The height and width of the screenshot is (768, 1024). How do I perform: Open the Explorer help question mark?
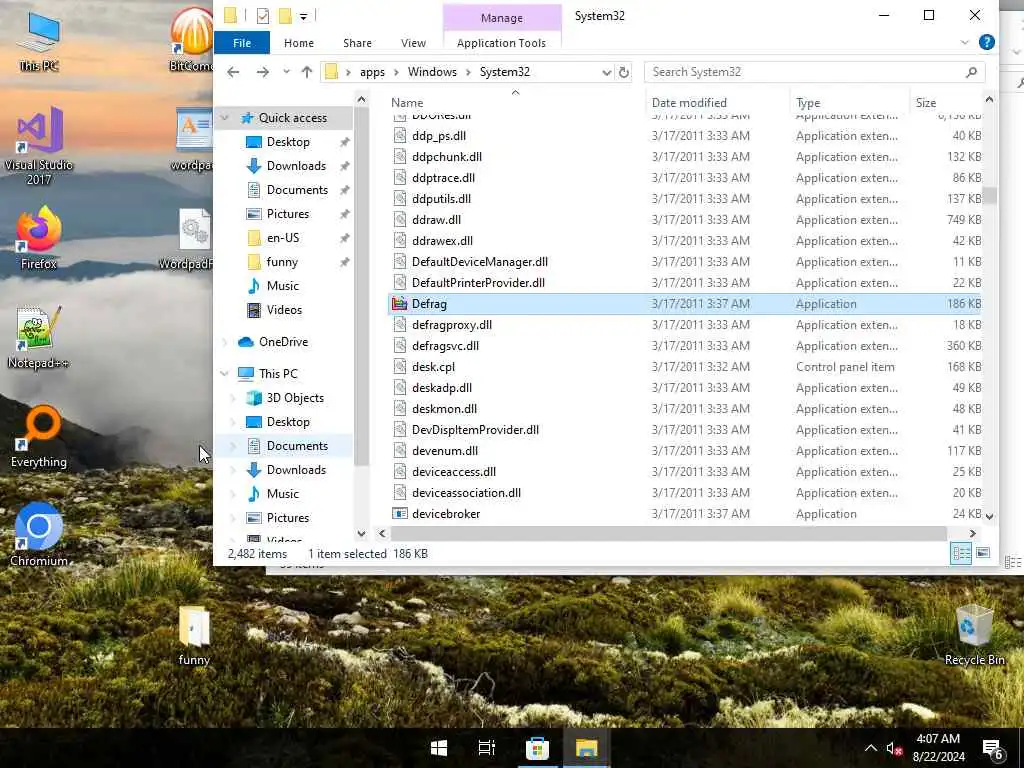point(987,42)
